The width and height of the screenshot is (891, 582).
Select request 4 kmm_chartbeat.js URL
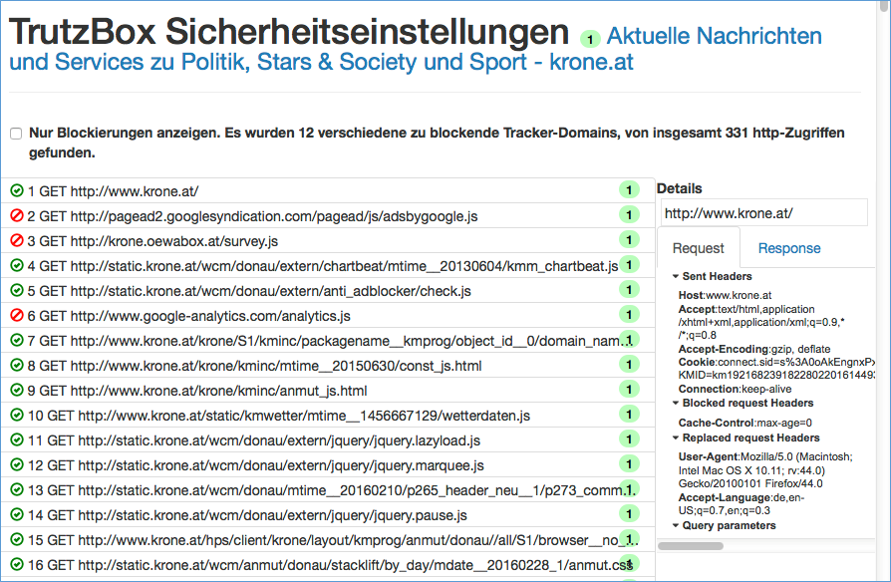click(x=323, y=266)
